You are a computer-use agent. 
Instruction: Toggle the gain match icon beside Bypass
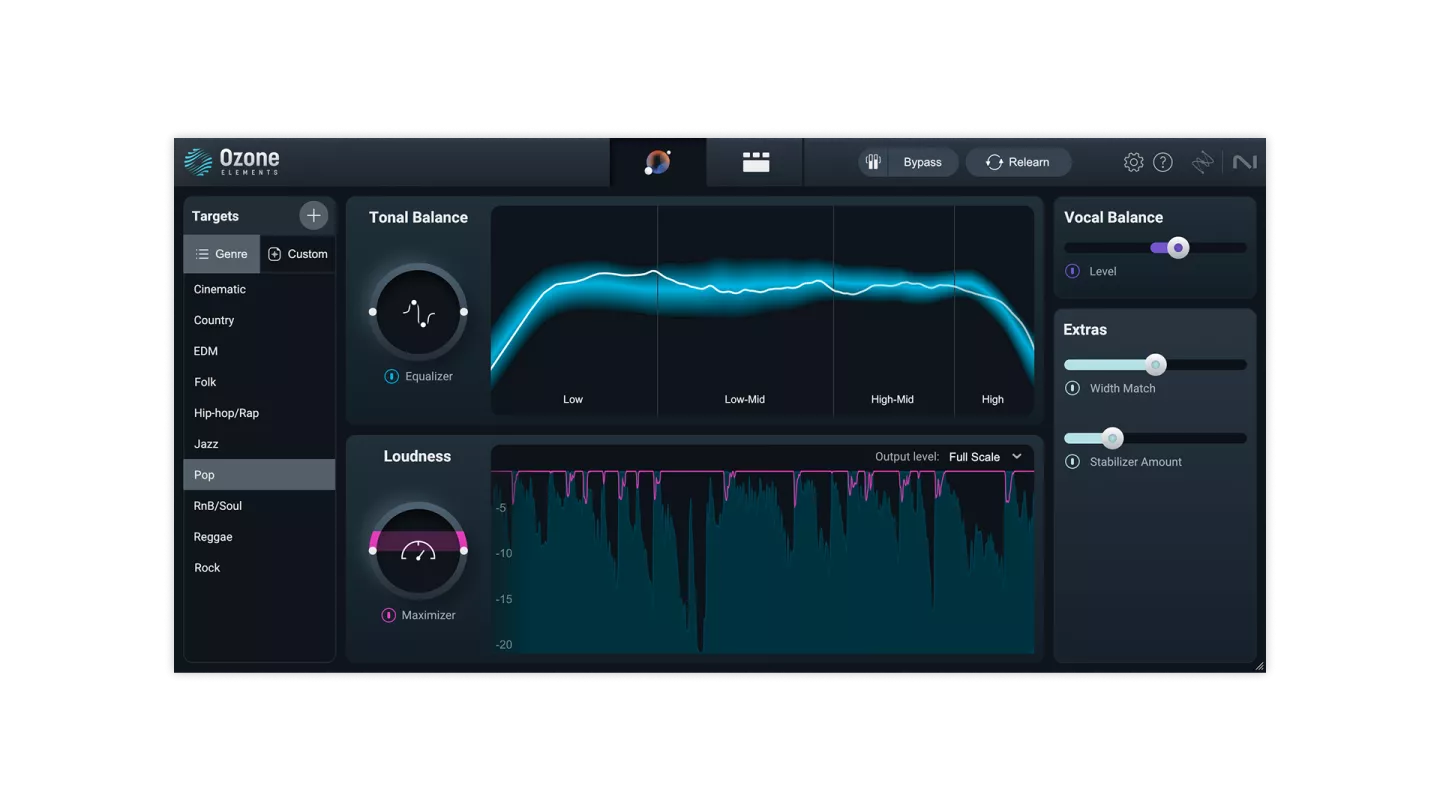(873, 162)
